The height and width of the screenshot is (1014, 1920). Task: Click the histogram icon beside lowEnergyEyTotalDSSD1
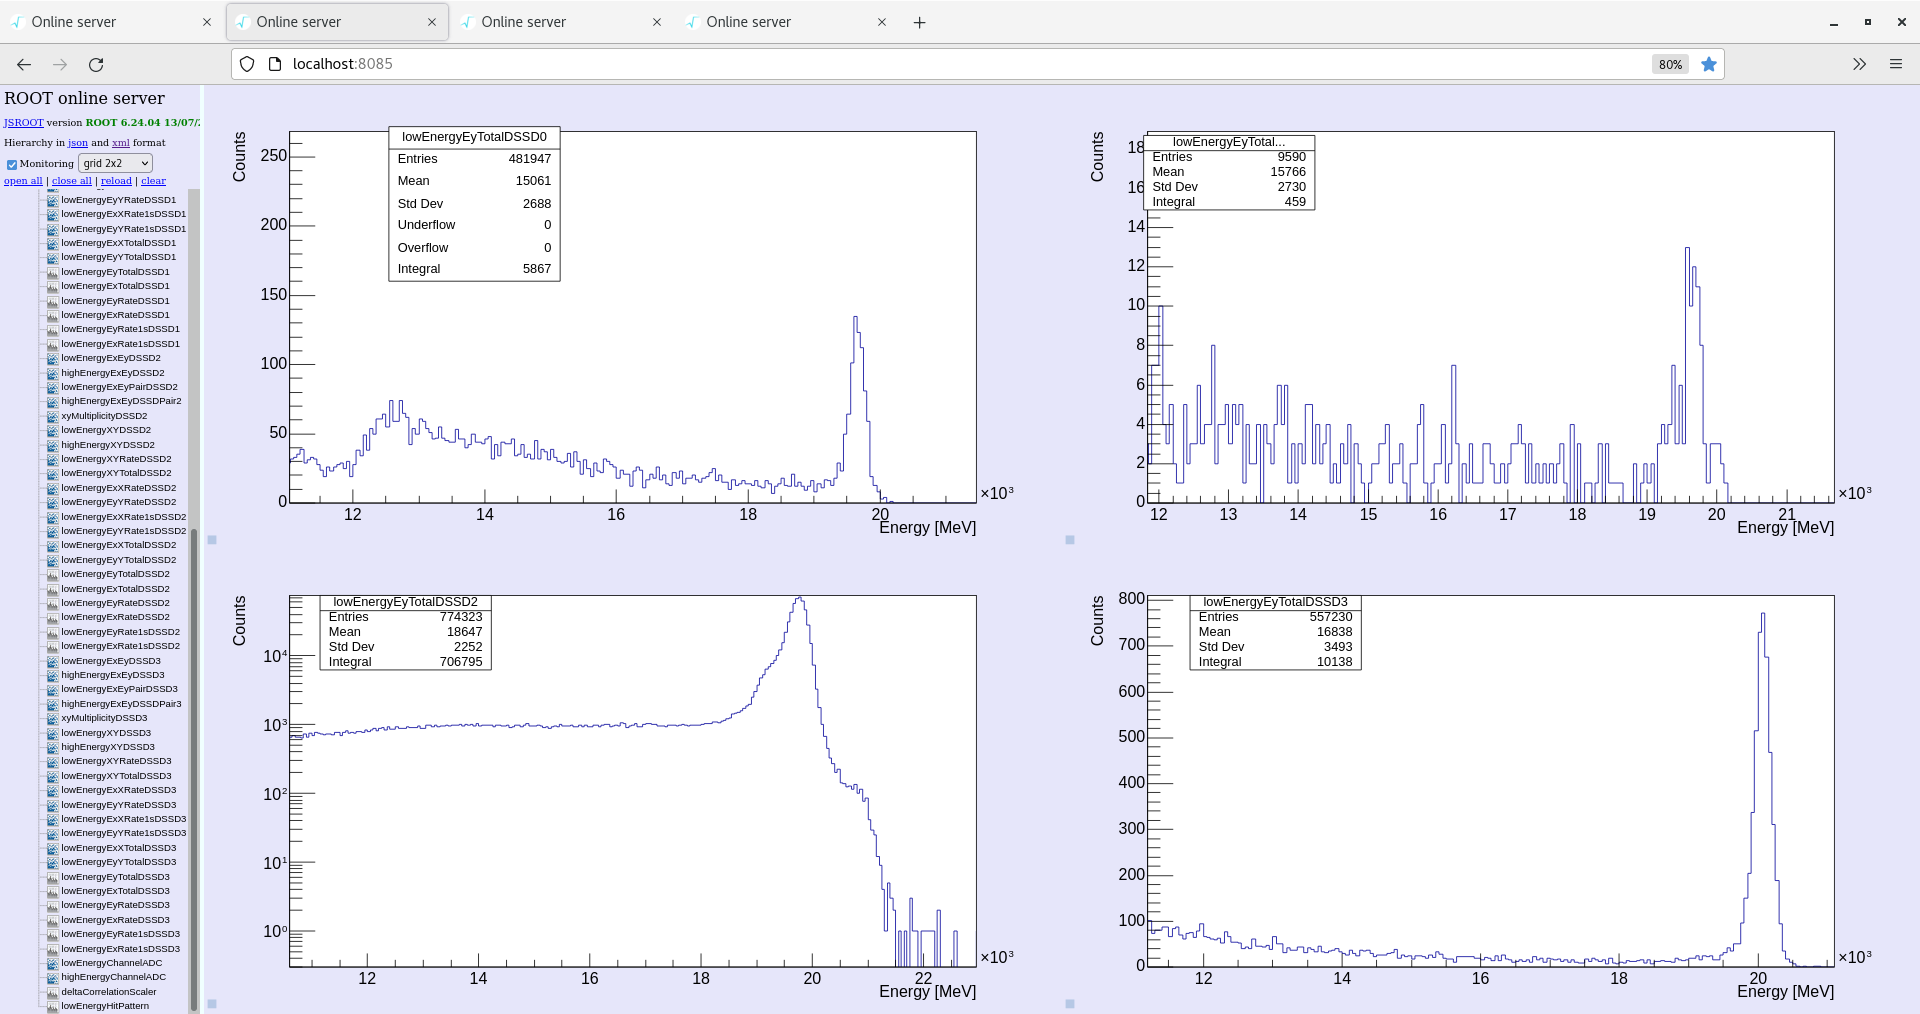(53, 272)
